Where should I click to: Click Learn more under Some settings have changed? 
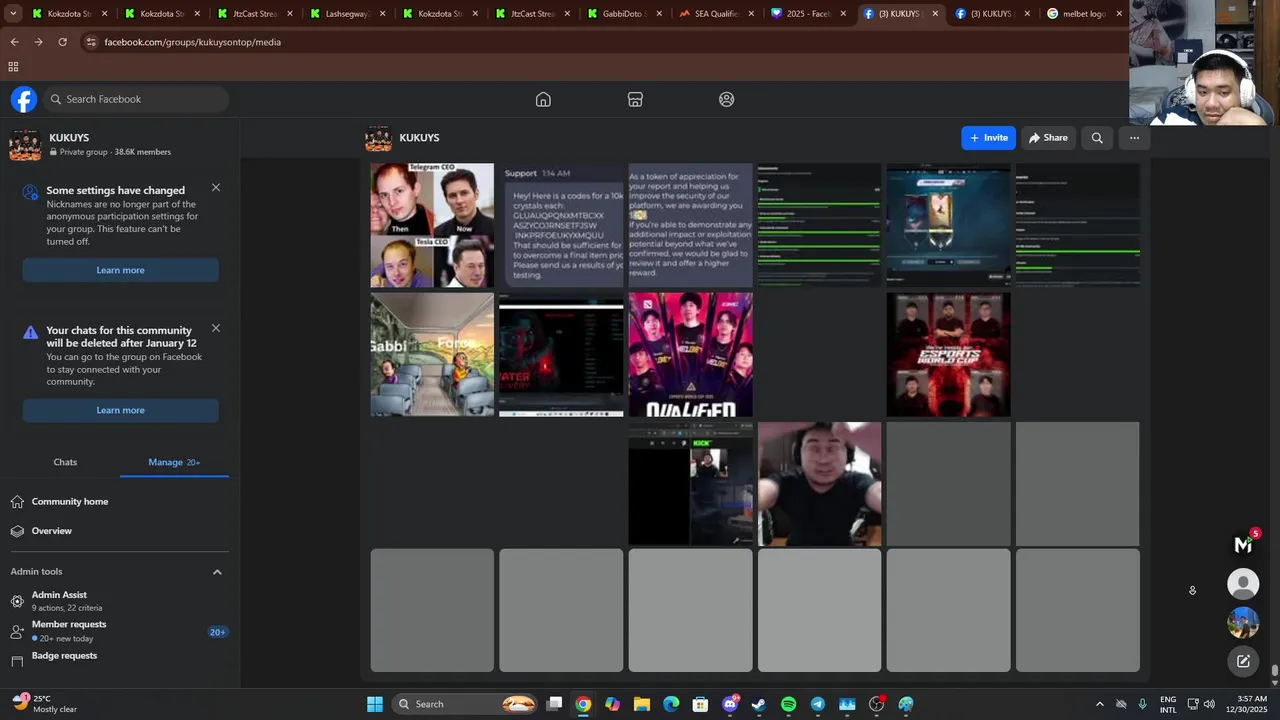(120, 270)
